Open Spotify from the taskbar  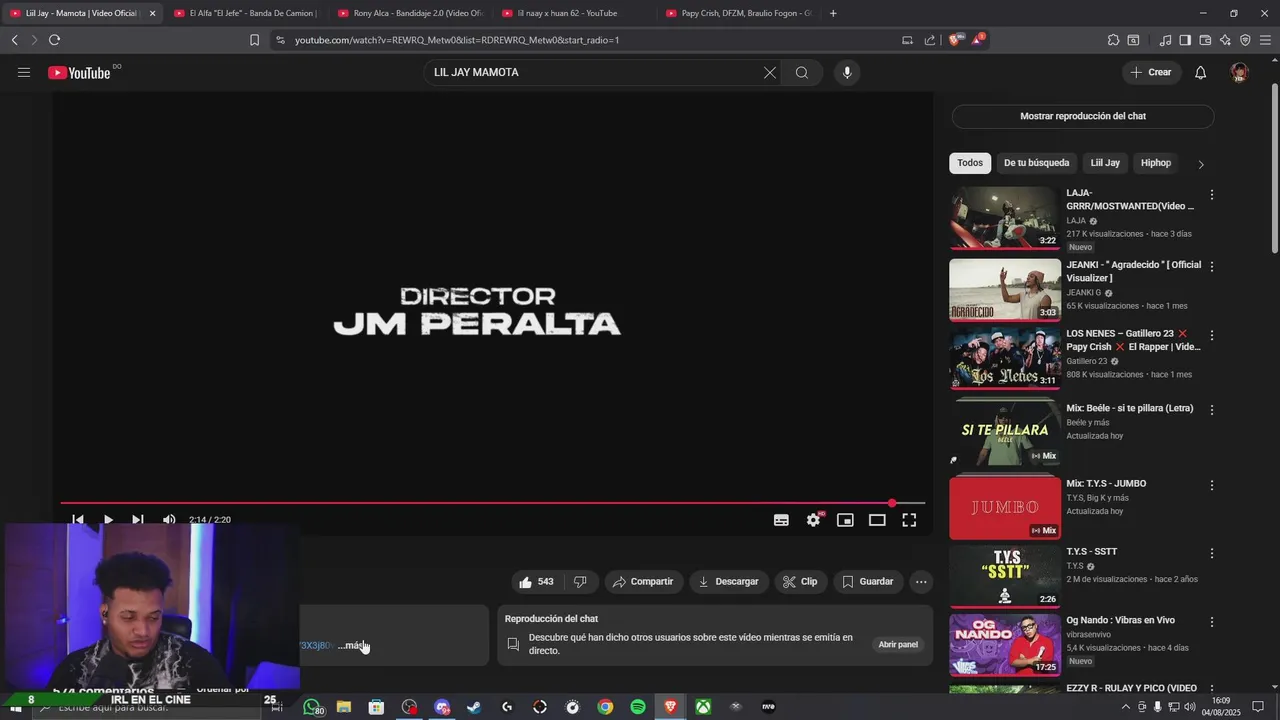pyautogui.click(x=638, y=707)
